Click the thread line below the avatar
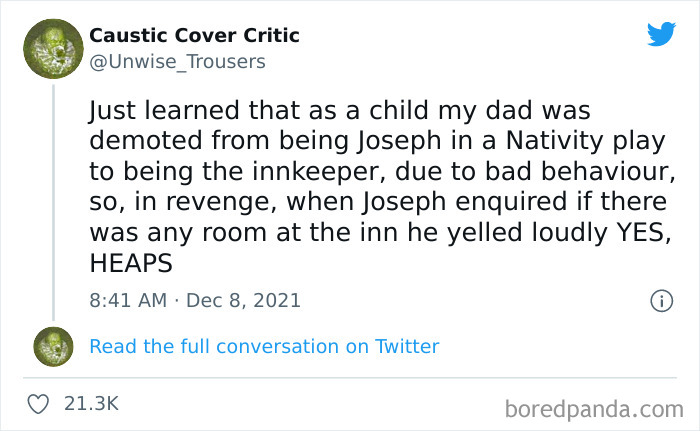The height and width of the screenshot is (431, 700). [x=53, y=200]
